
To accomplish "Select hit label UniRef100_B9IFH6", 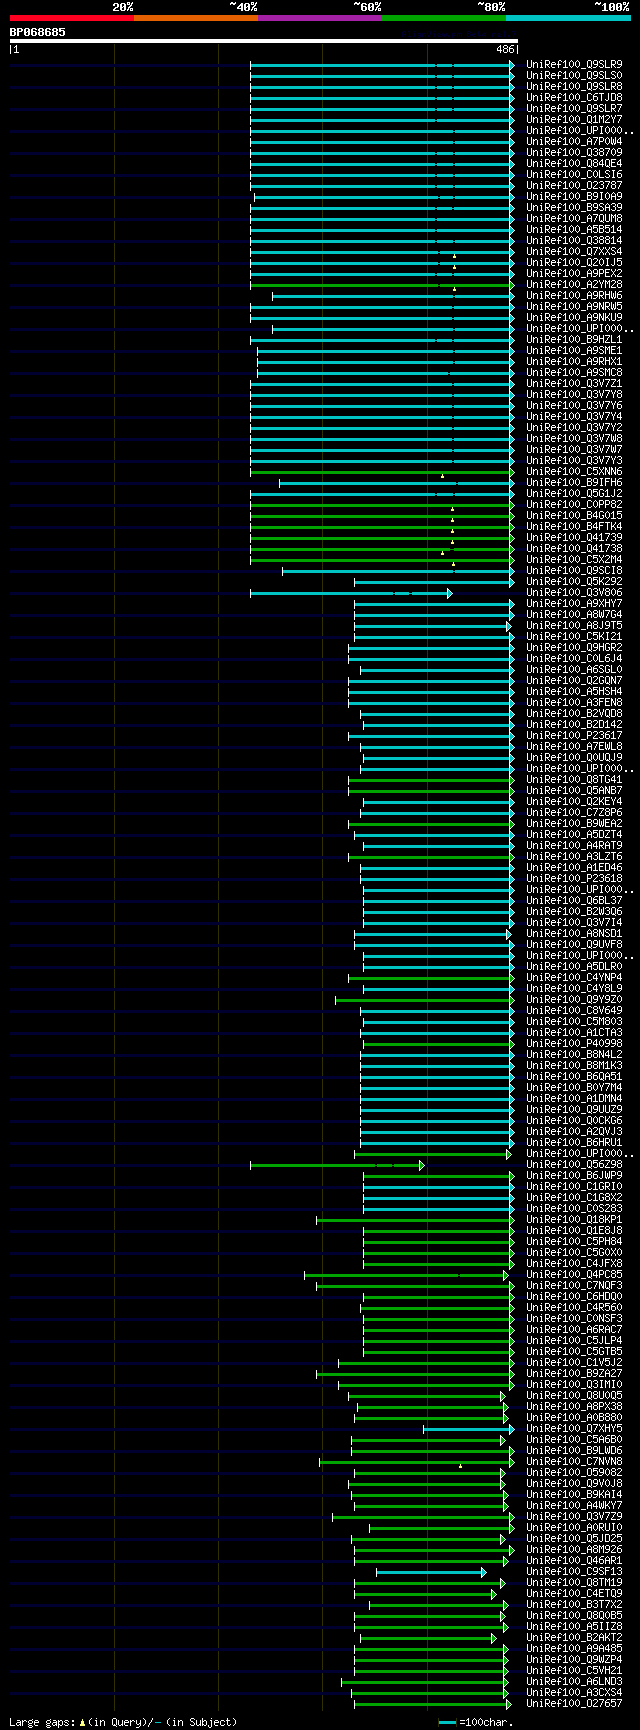I will pyautogui.click(x=574, y=483).
